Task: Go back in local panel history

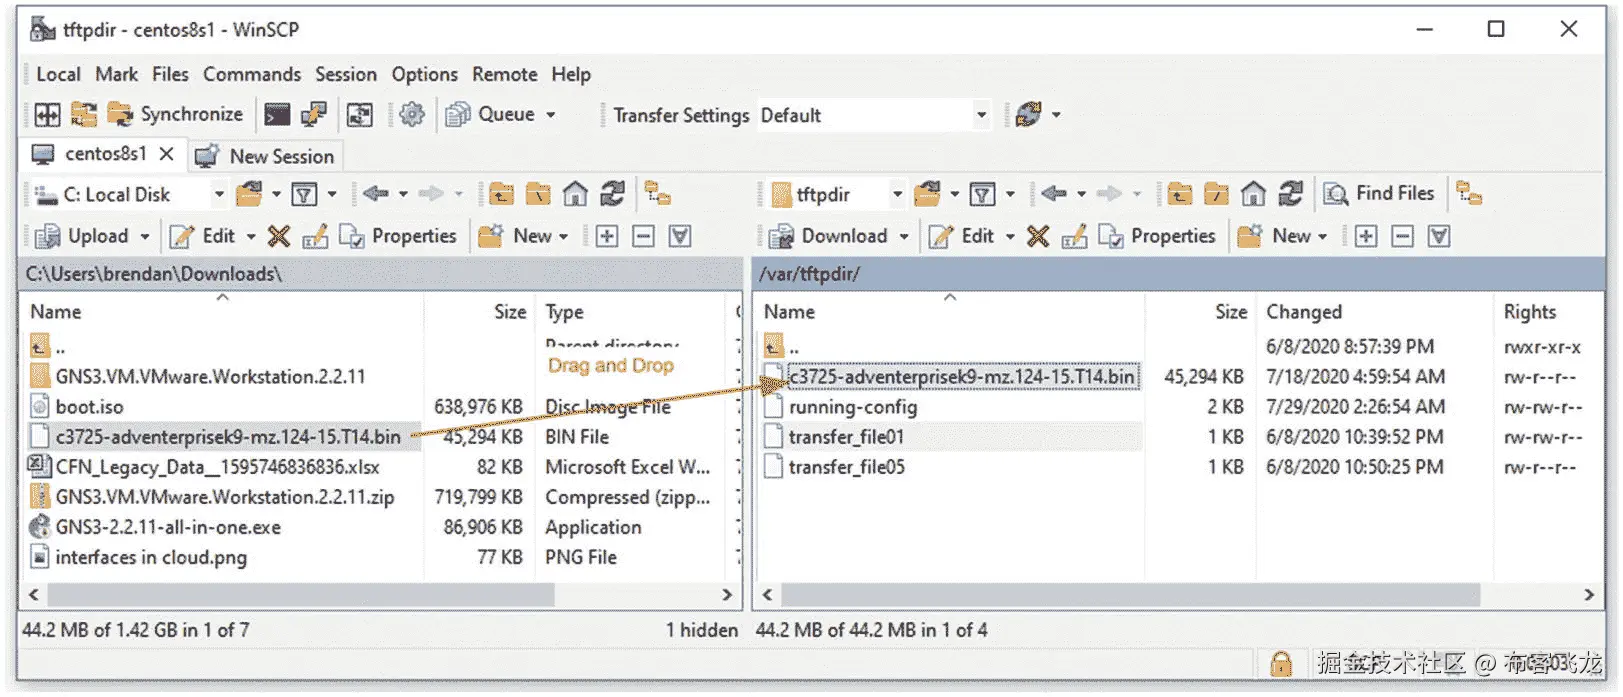Action: [x=376, y=193]
